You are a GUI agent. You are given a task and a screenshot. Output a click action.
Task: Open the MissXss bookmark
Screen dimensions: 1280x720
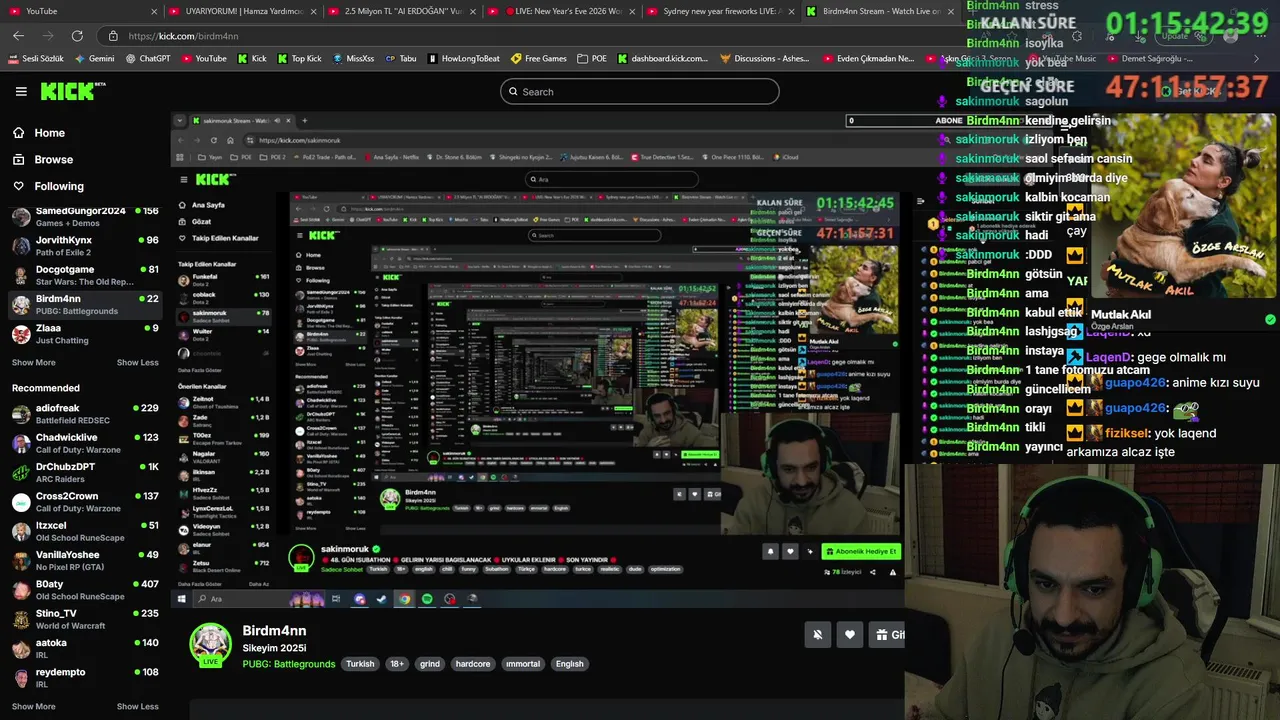pos(353,59)
